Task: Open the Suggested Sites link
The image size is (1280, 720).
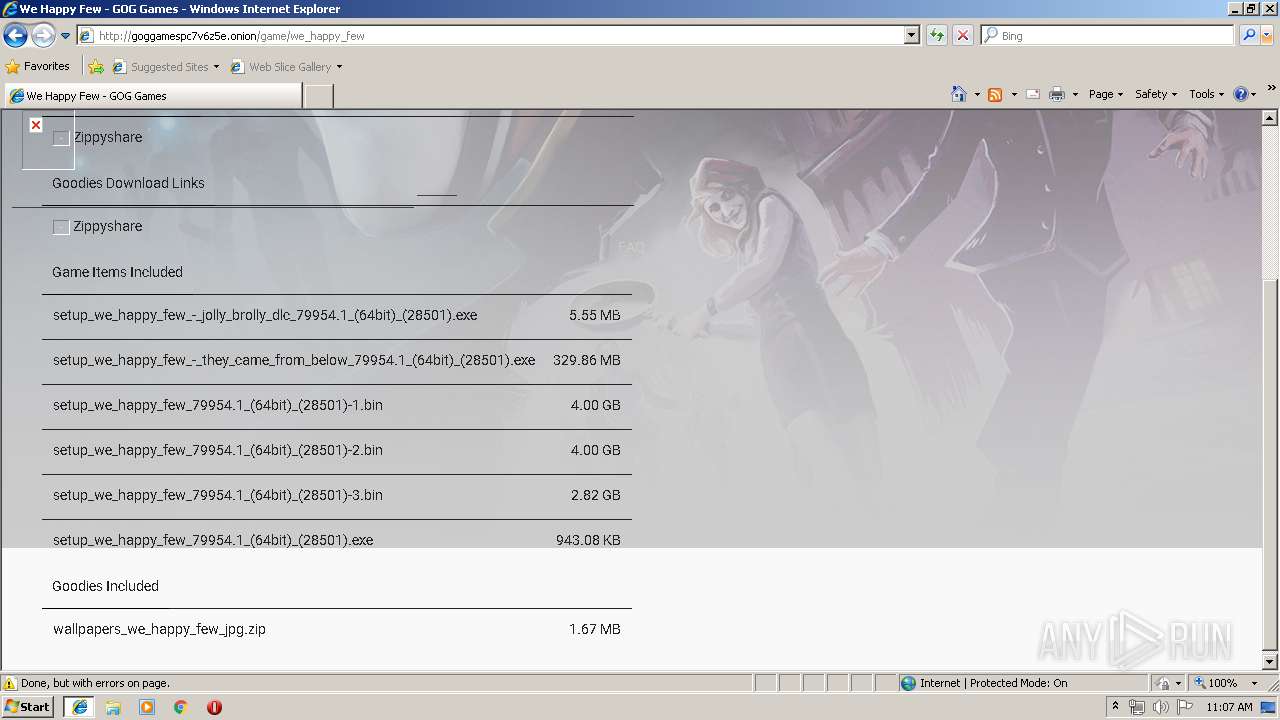Action: coord(165,67)
